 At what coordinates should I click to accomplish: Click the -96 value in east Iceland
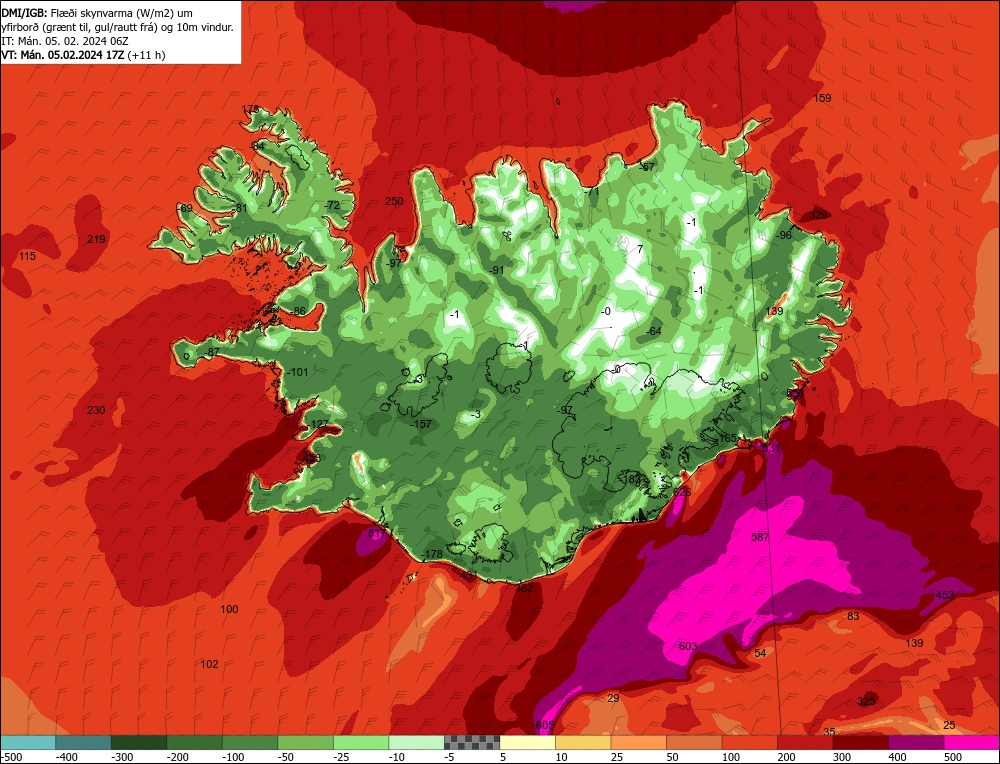tap(783, 235)
